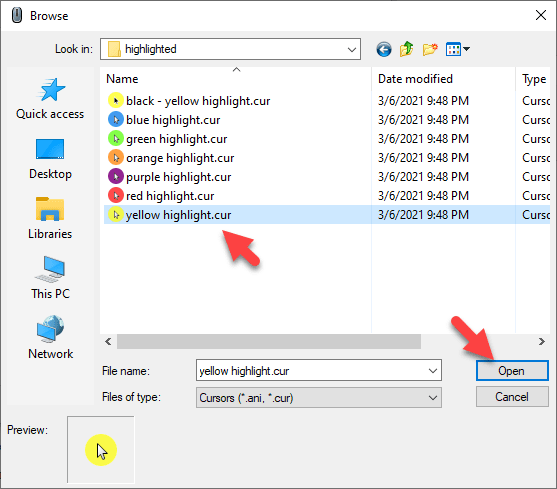557x489 pixels.
Task: Select file name yellow highlight.cur
Action: point(179,215)
